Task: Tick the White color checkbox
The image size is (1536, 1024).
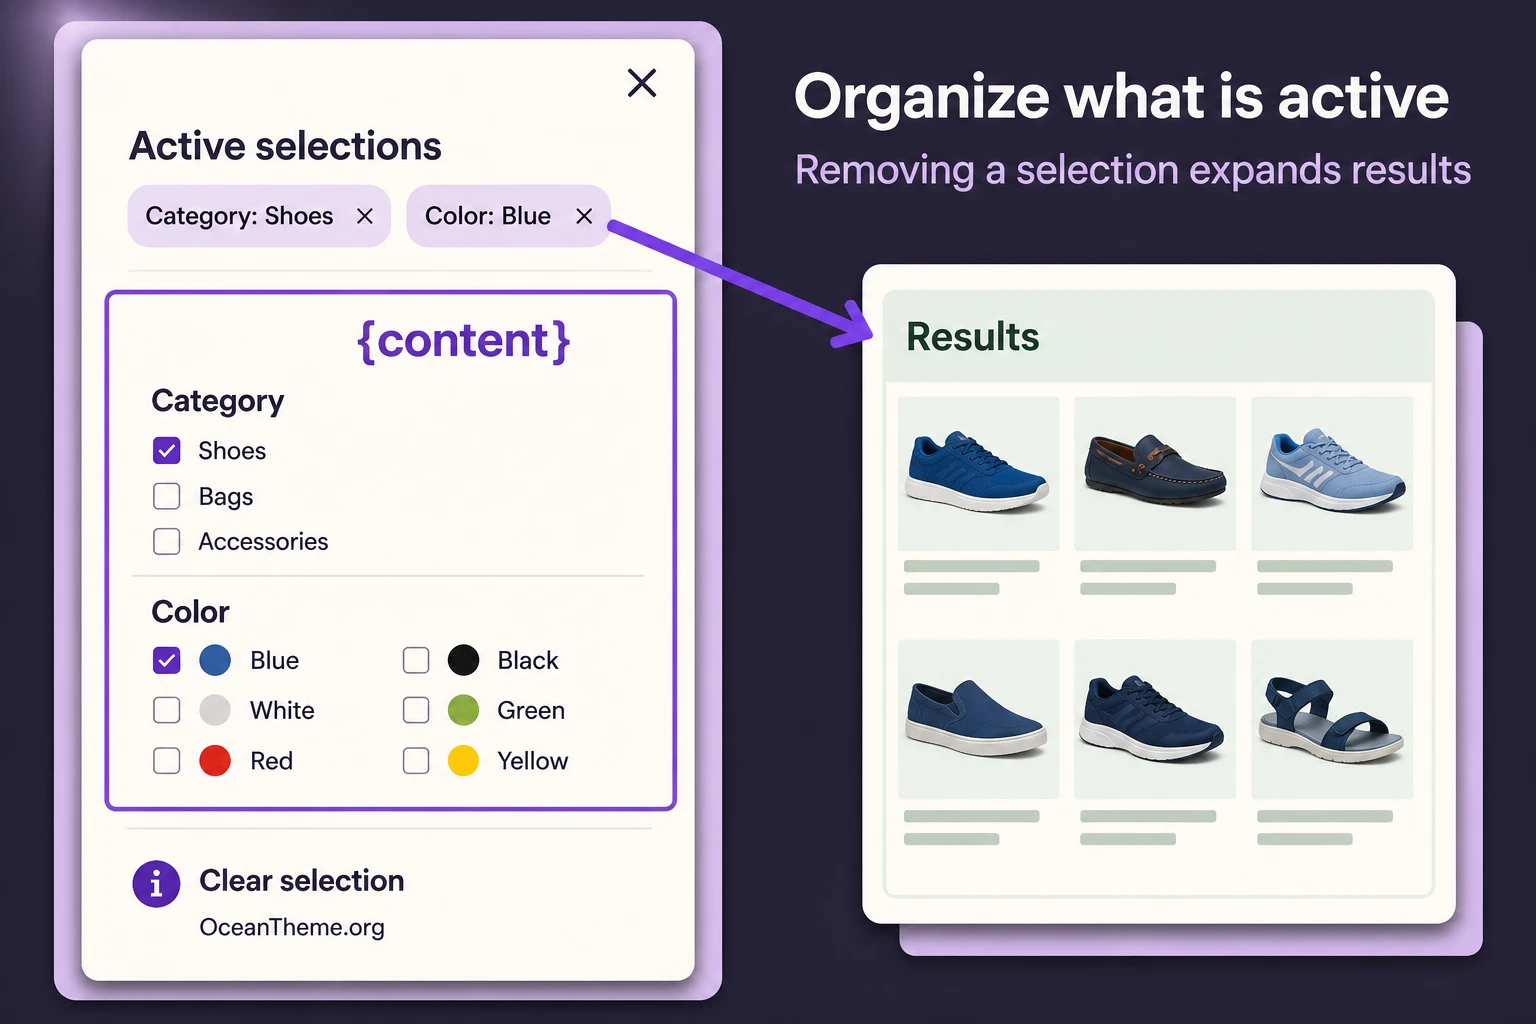Action: [x=167, y=710]
